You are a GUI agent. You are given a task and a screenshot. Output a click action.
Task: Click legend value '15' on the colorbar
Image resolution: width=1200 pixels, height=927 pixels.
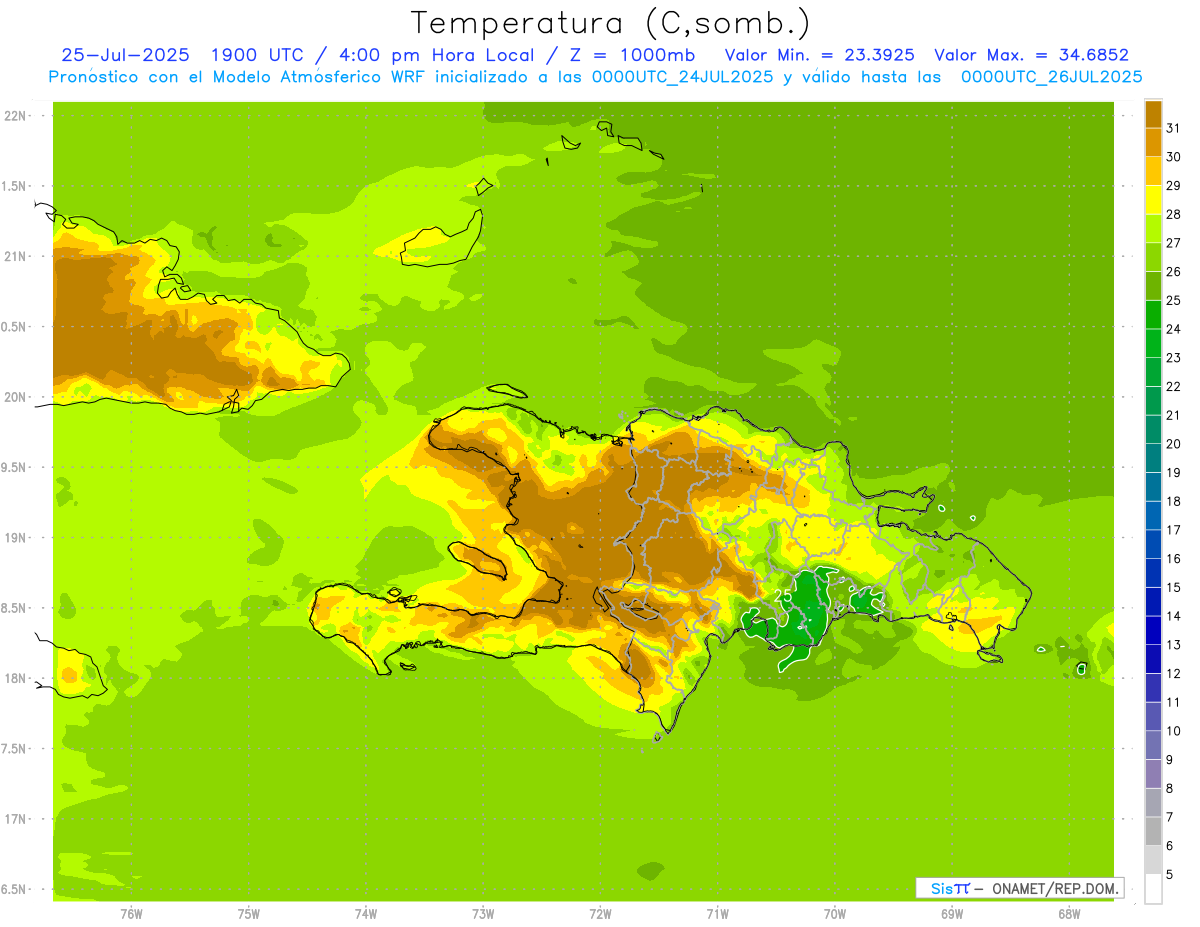pyautogui.click(x=1174, y=587)
